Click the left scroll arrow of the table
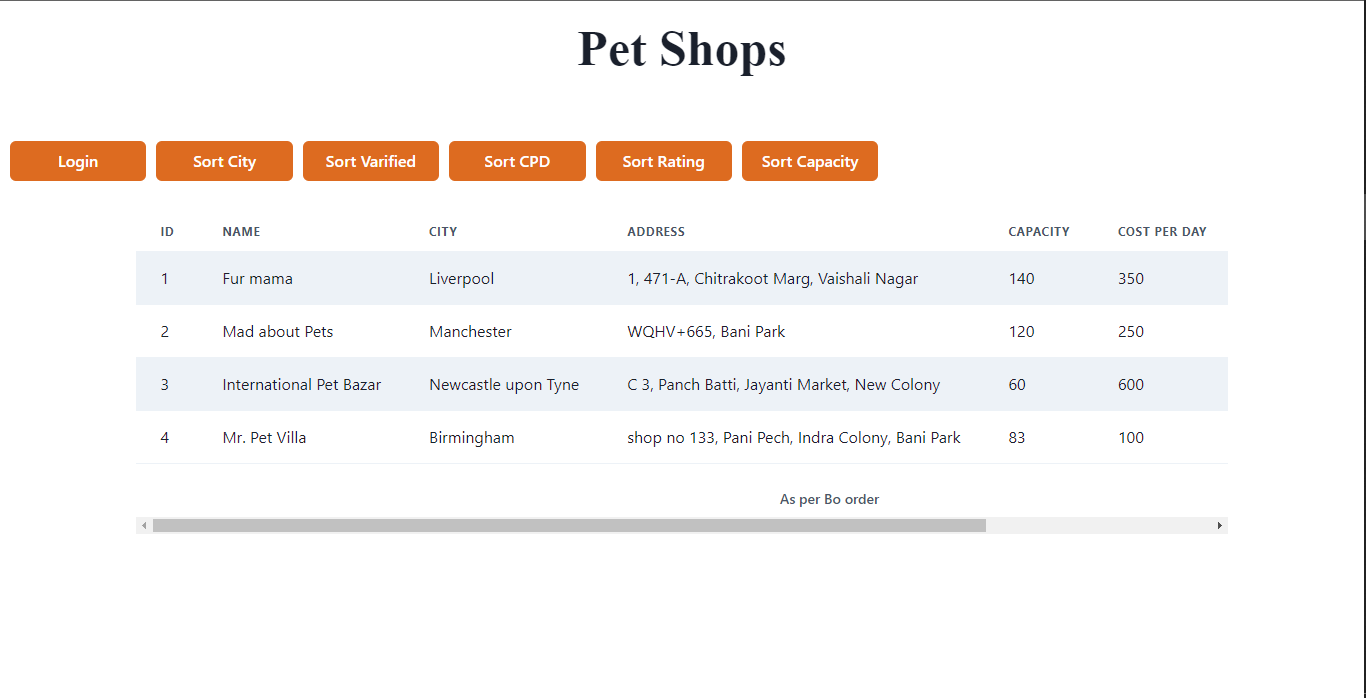The height and width of the screenshot is (698, 1366). tap(145, 525)
